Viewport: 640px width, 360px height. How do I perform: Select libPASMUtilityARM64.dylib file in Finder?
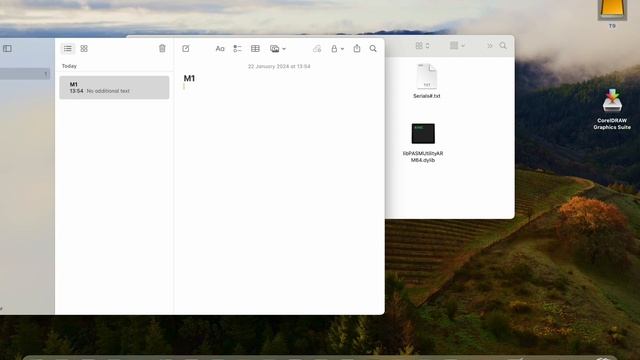point(423,143)
